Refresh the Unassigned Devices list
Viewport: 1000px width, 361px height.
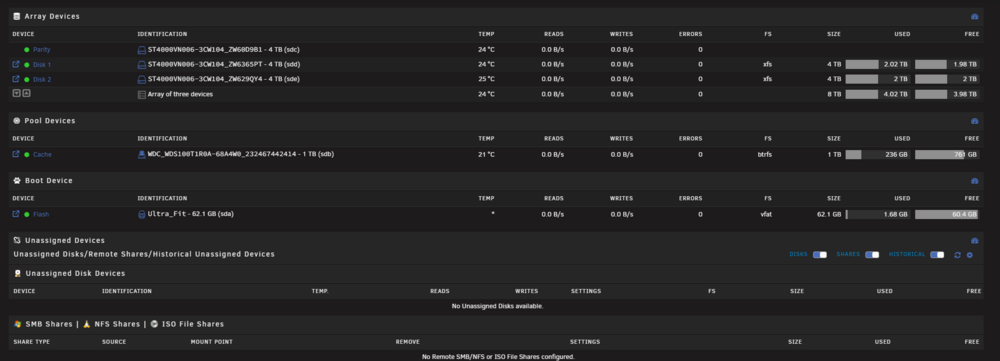click(957, 255)
